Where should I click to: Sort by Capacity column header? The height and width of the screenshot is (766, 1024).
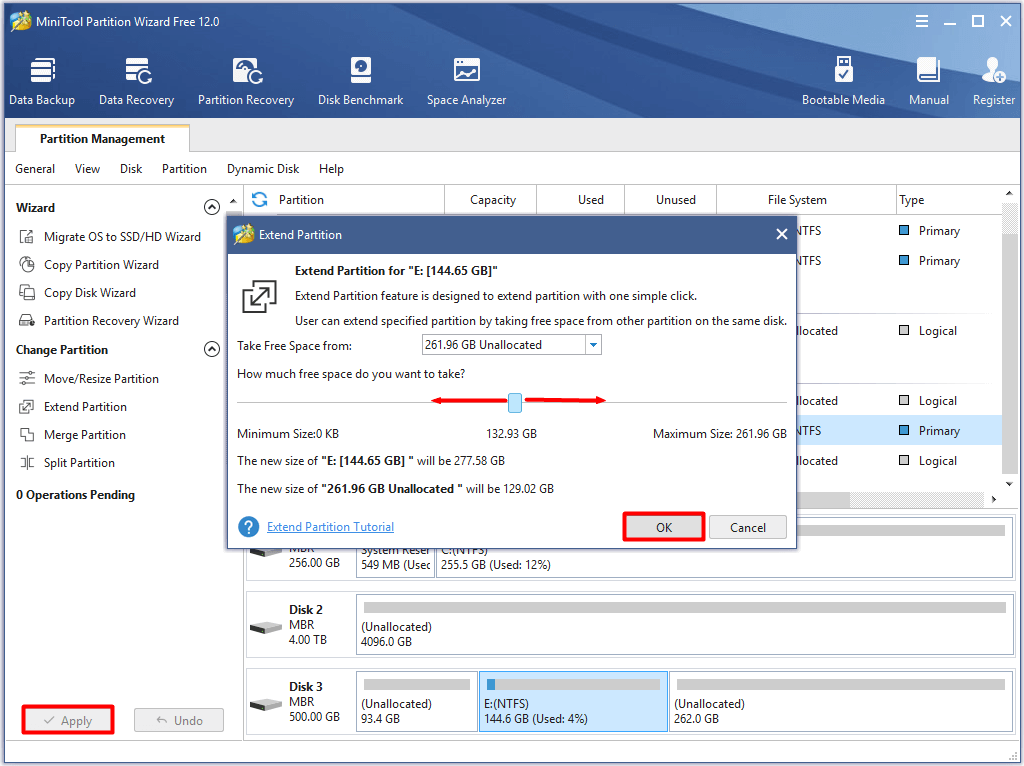(x=492, y=200)
